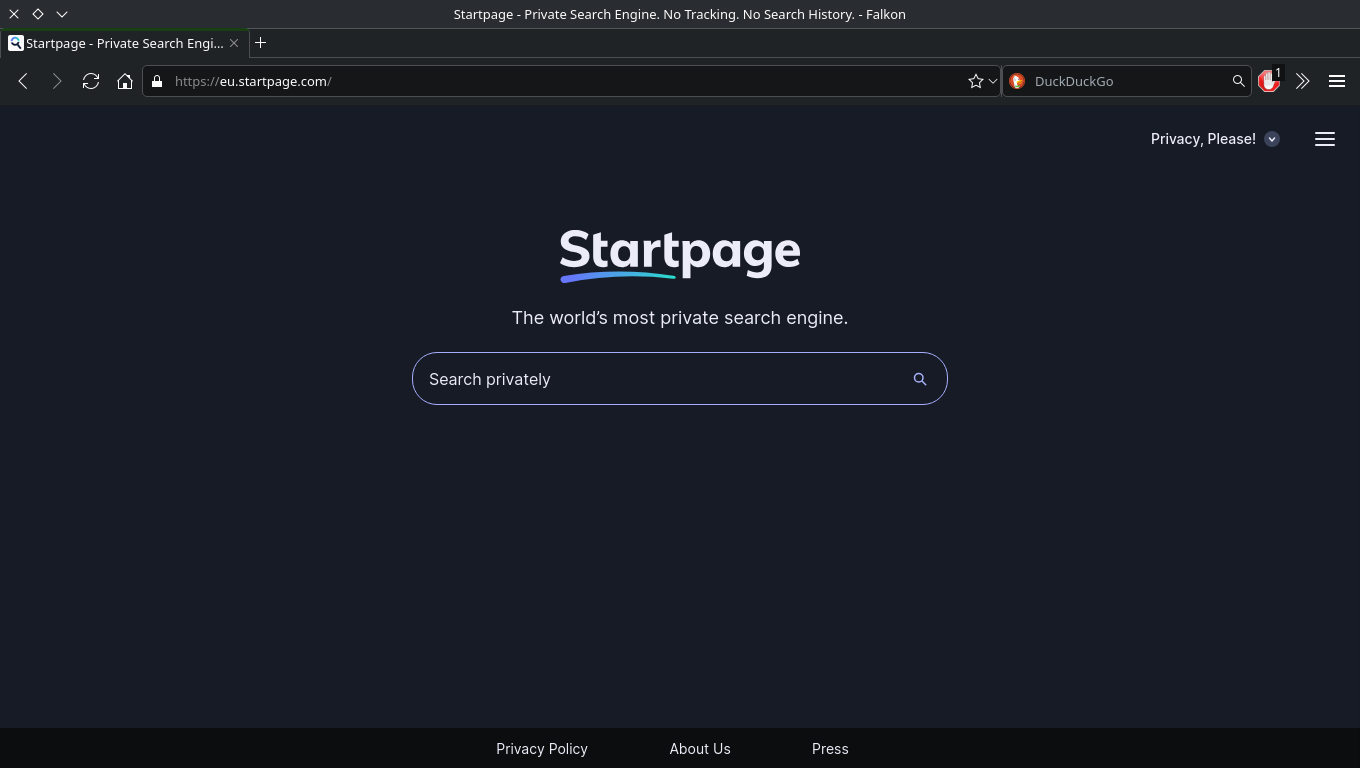Open Falkon's hamburger main menu
The width and height of the screenshot is (1360, 768).
pyautogui.click(x=1337, y=81)
